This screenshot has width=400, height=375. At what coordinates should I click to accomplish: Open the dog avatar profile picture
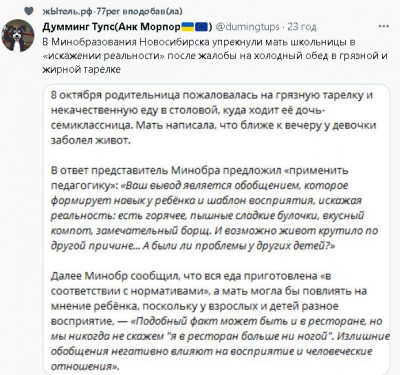click(18, 36)
